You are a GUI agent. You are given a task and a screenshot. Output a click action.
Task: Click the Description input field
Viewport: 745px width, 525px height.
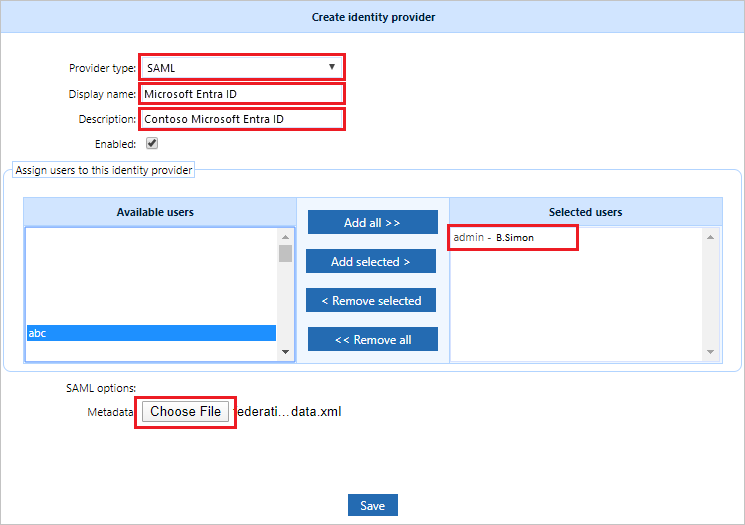tap(242, 119)
